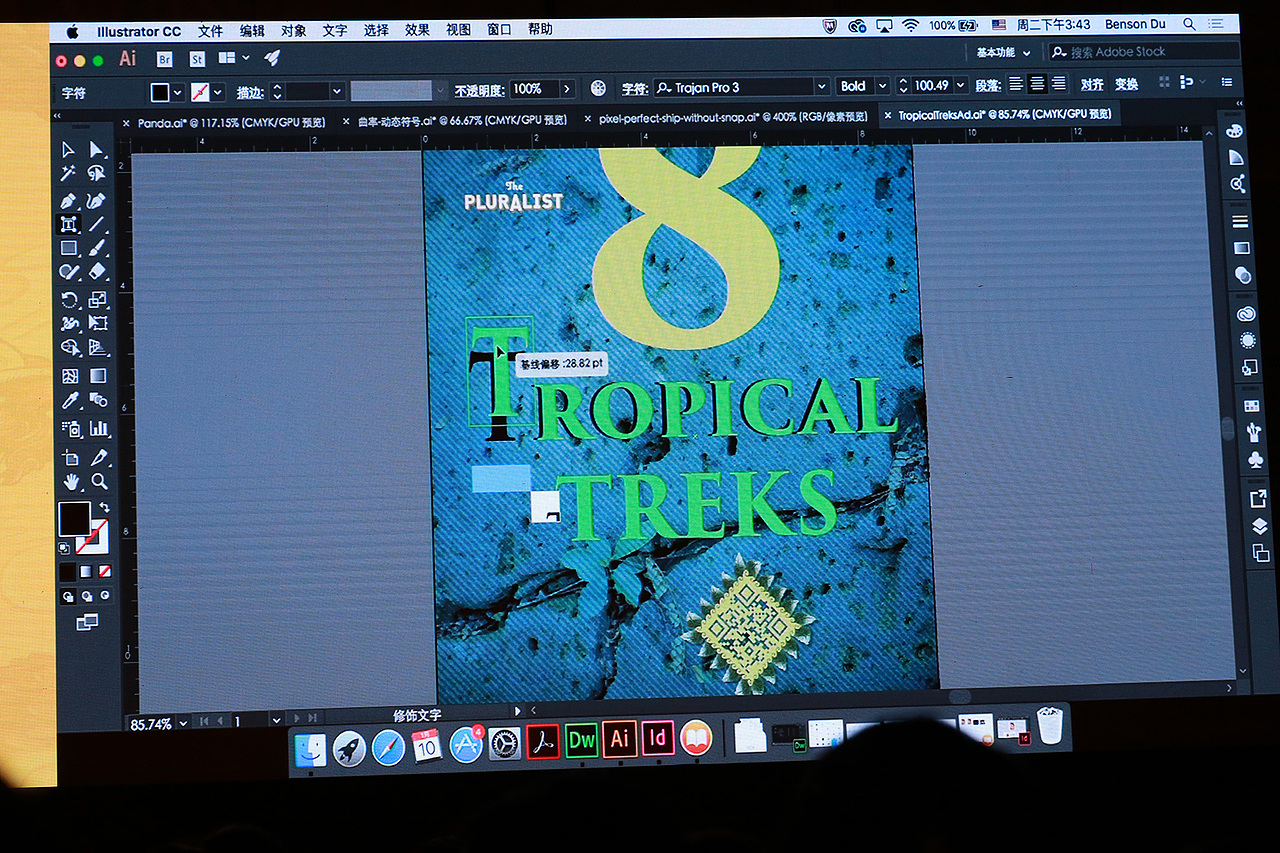The width and height of the screenshot is (1280, 853).
Task: Activate the Curvature tool
Action: [97, 201]
